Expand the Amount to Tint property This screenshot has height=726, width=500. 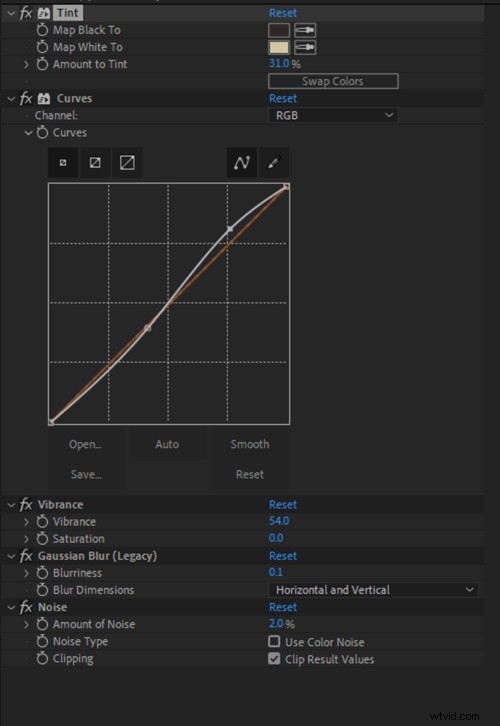click(26, 64)
